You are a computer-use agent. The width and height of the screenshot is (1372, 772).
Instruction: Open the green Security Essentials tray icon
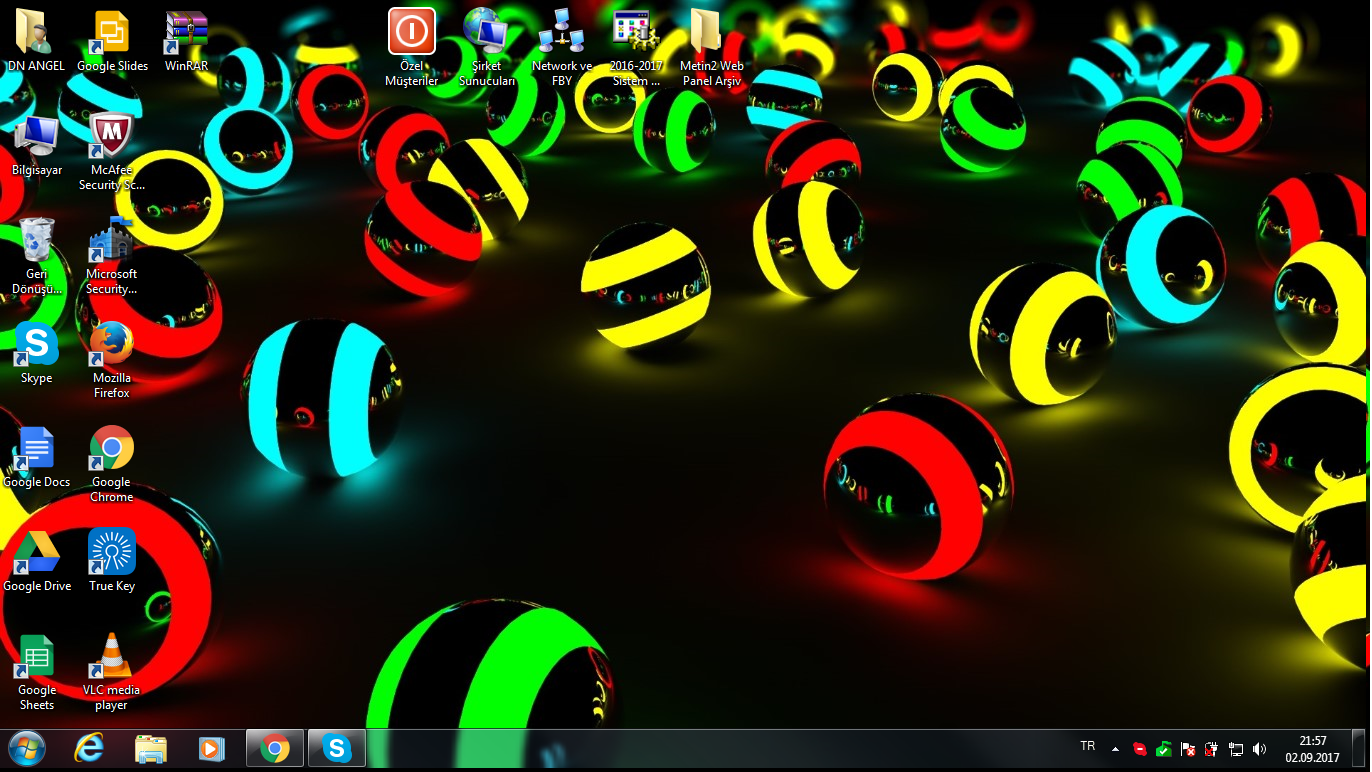coord(1164,749)
